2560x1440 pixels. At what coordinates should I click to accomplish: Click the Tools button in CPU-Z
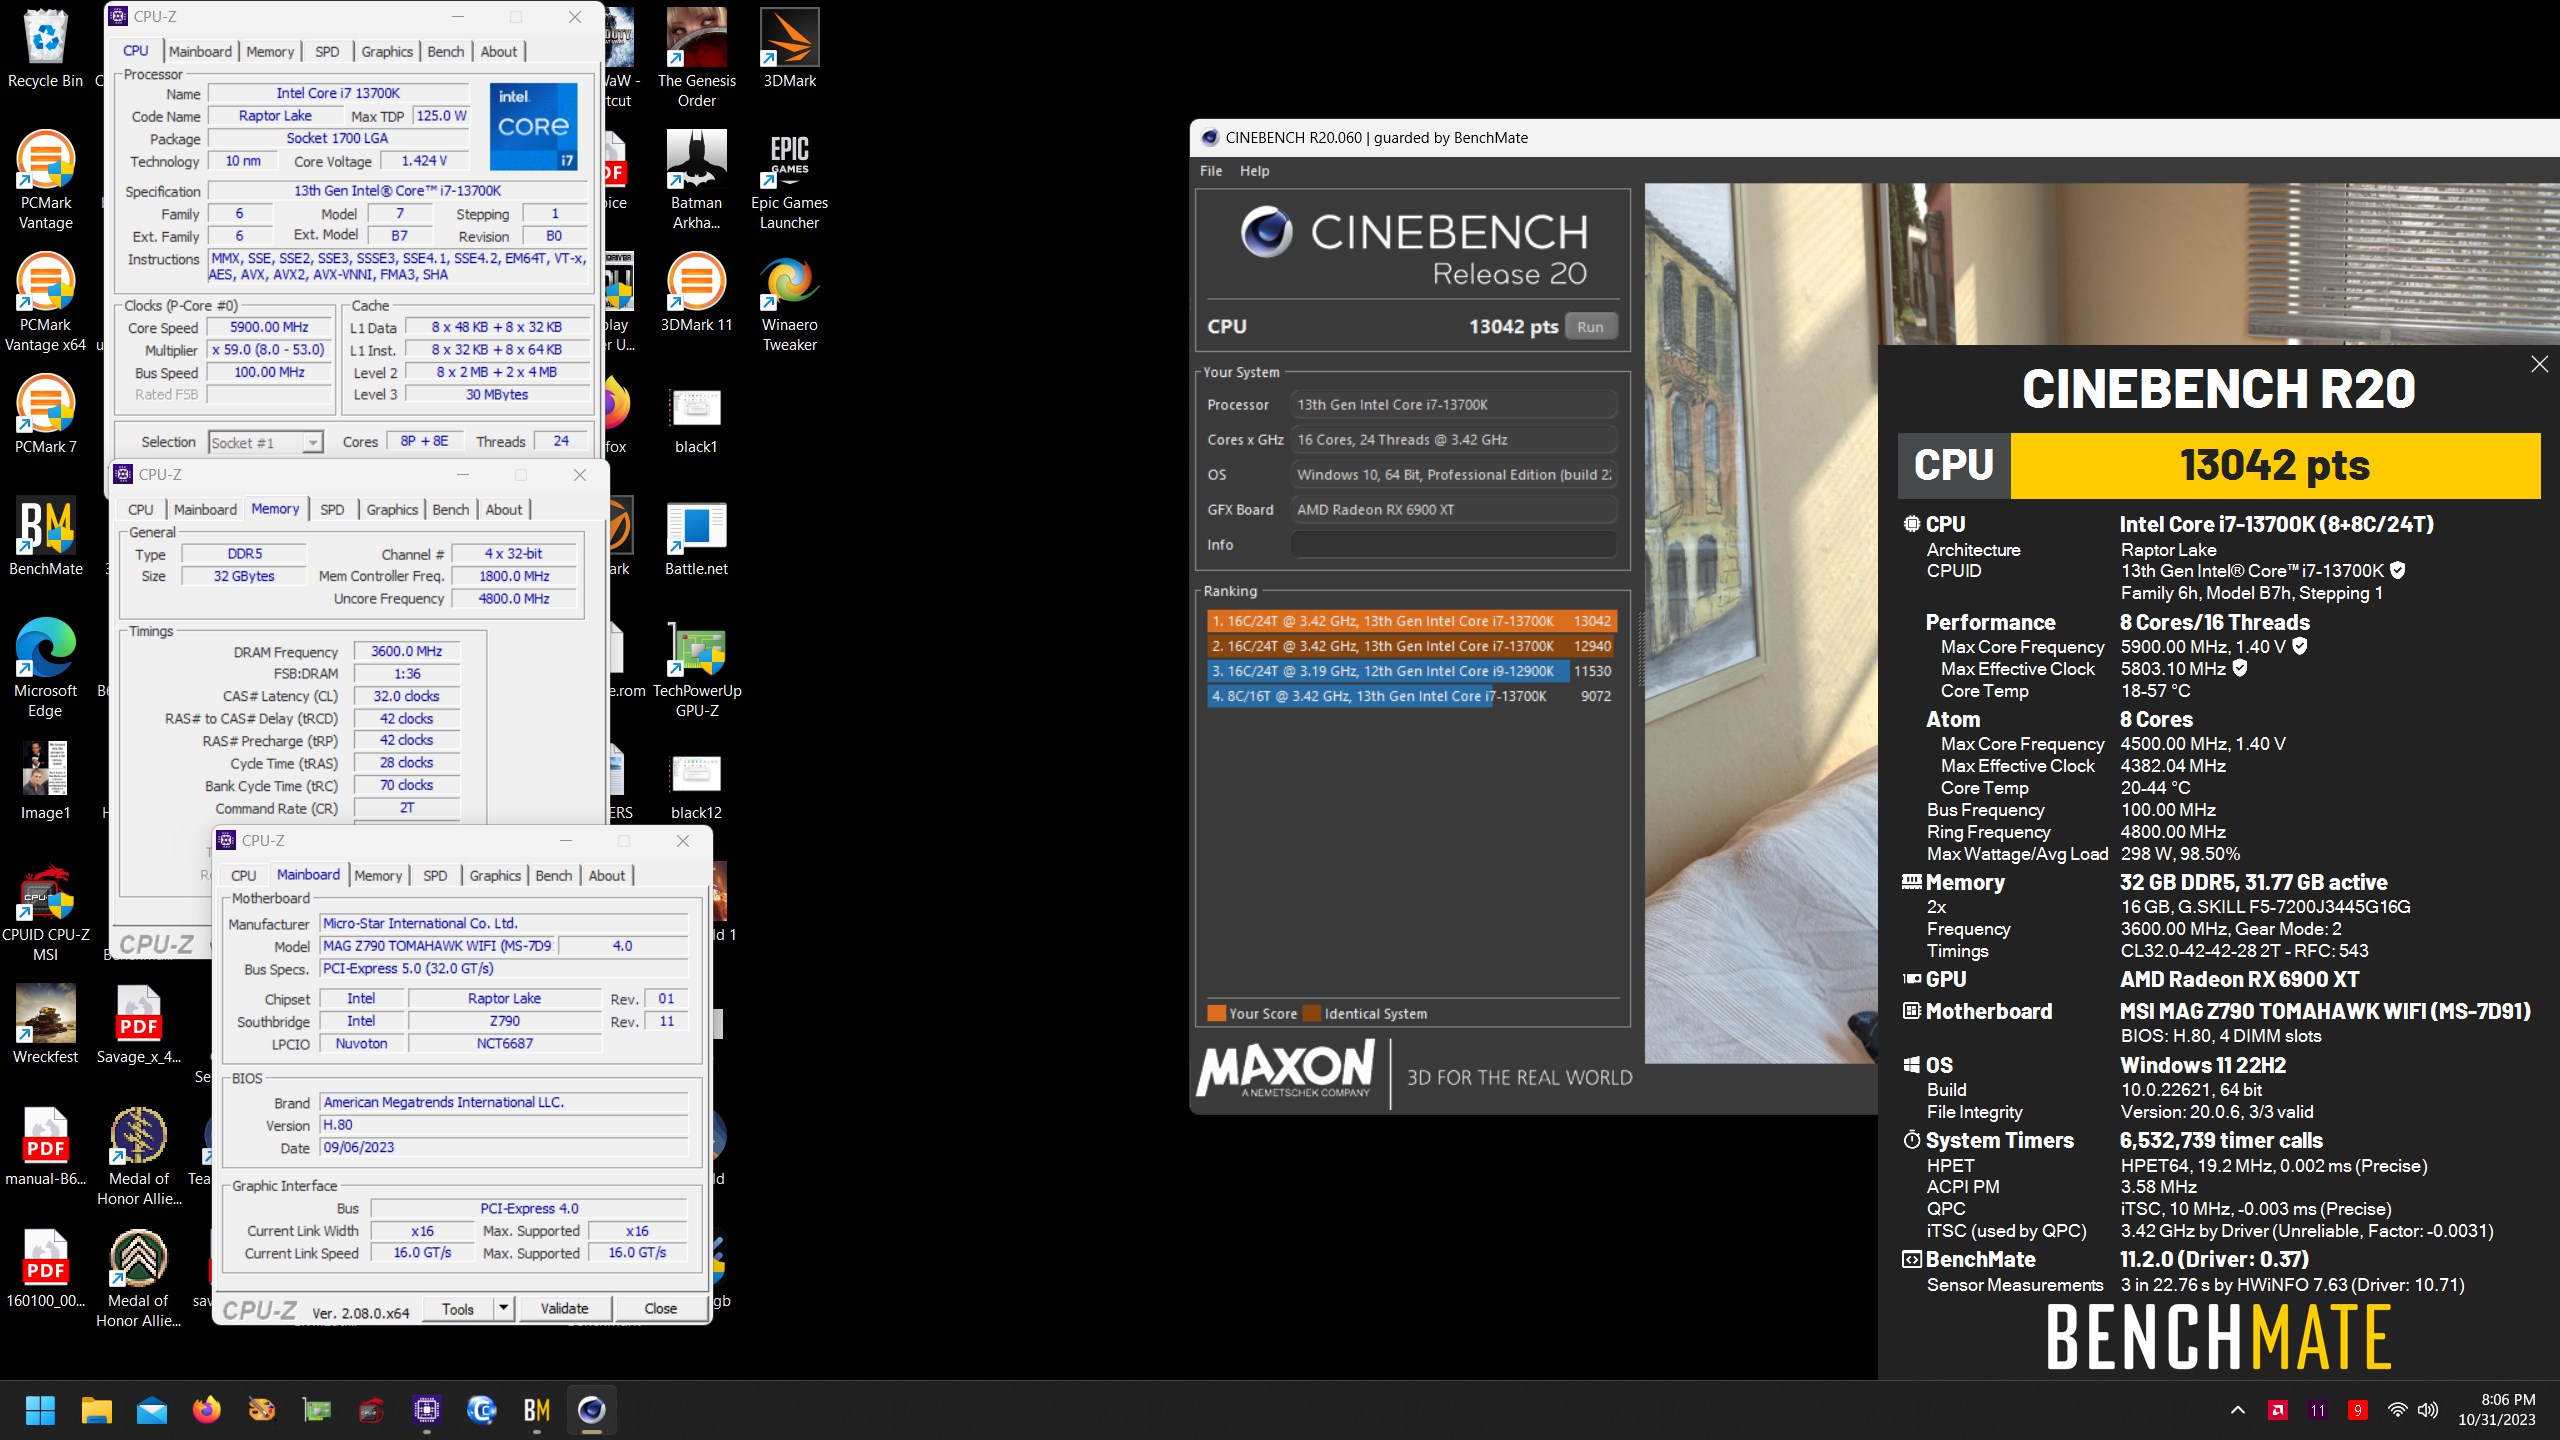(458, 1308)
